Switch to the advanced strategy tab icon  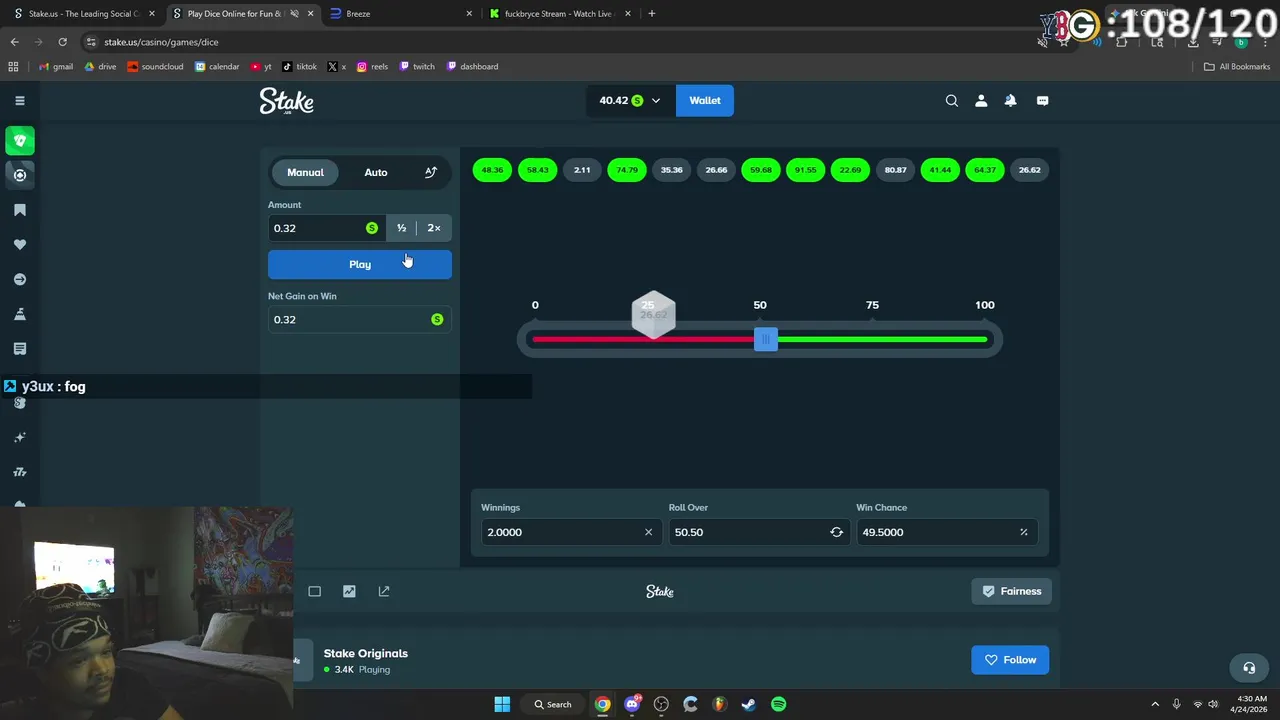coord(431,172)
